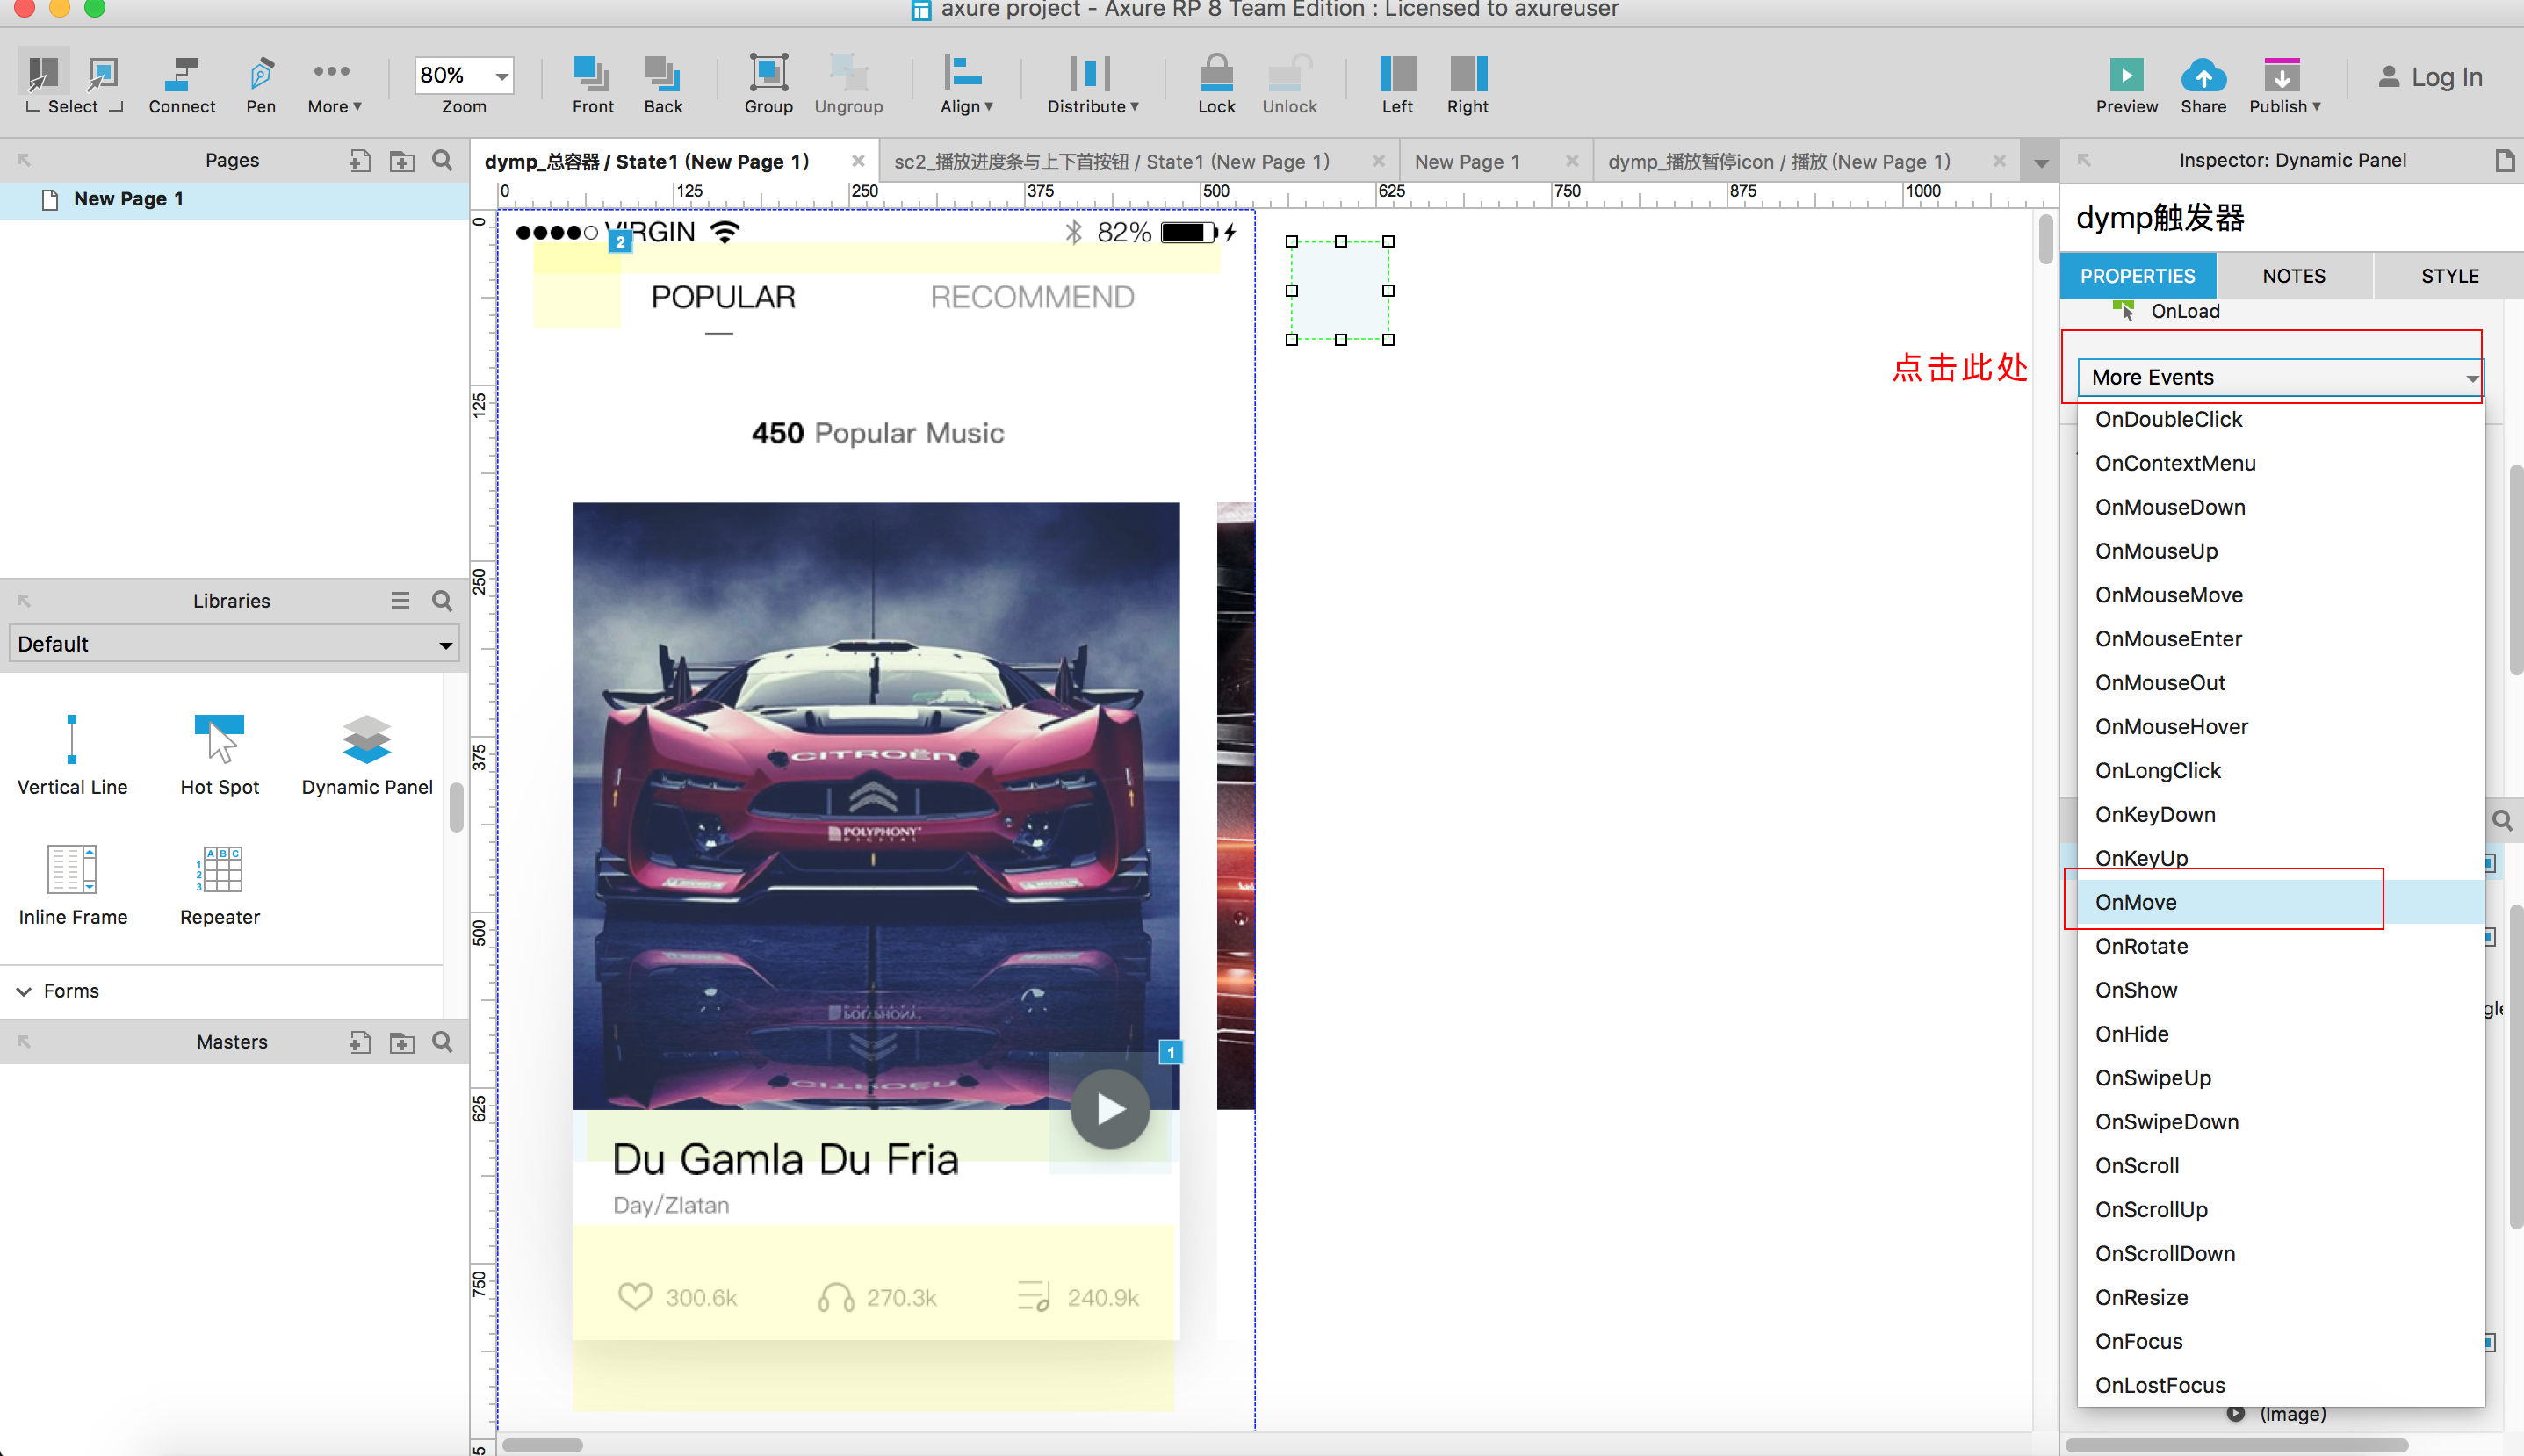Select the Repeater widget
This screenshot has width=2524, height=1456.
[220, 886]
